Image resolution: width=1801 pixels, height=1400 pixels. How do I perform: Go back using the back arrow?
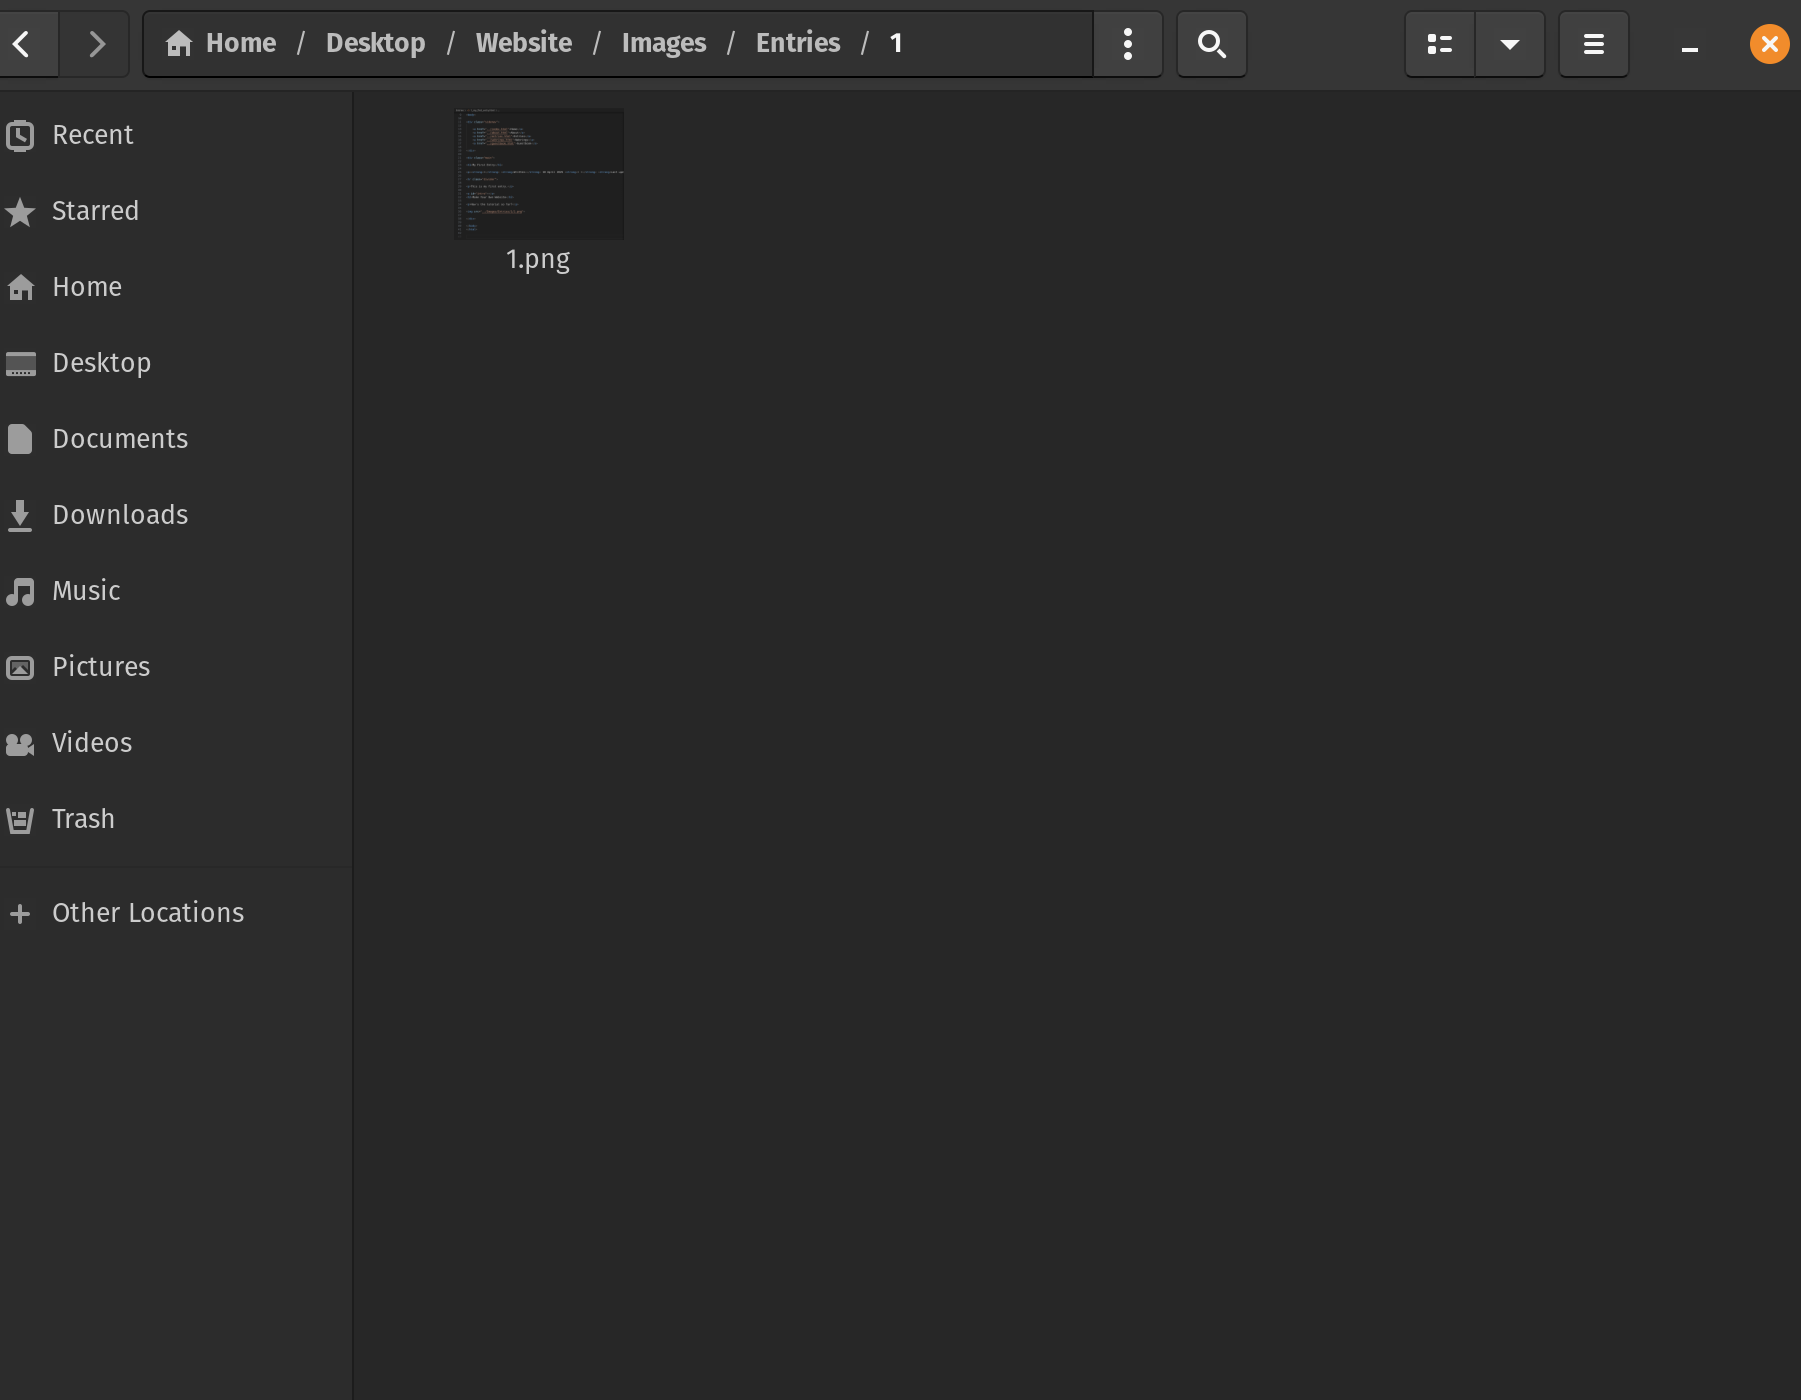pos(22,44)
